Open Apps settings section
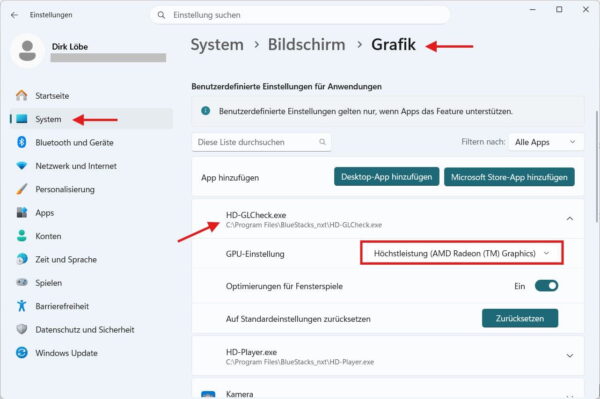The height and width of the screenshot is (399, 600). [x=91, y=212]
